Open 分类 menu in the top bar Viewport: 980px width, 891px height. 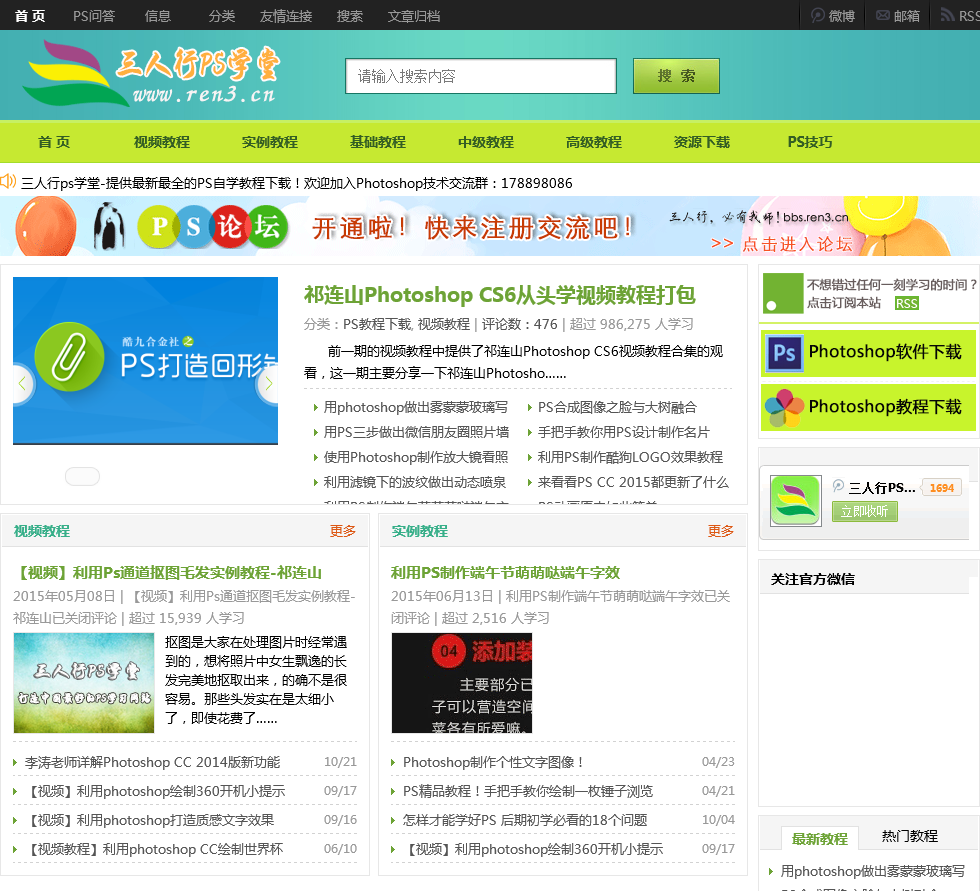(222, 16)
